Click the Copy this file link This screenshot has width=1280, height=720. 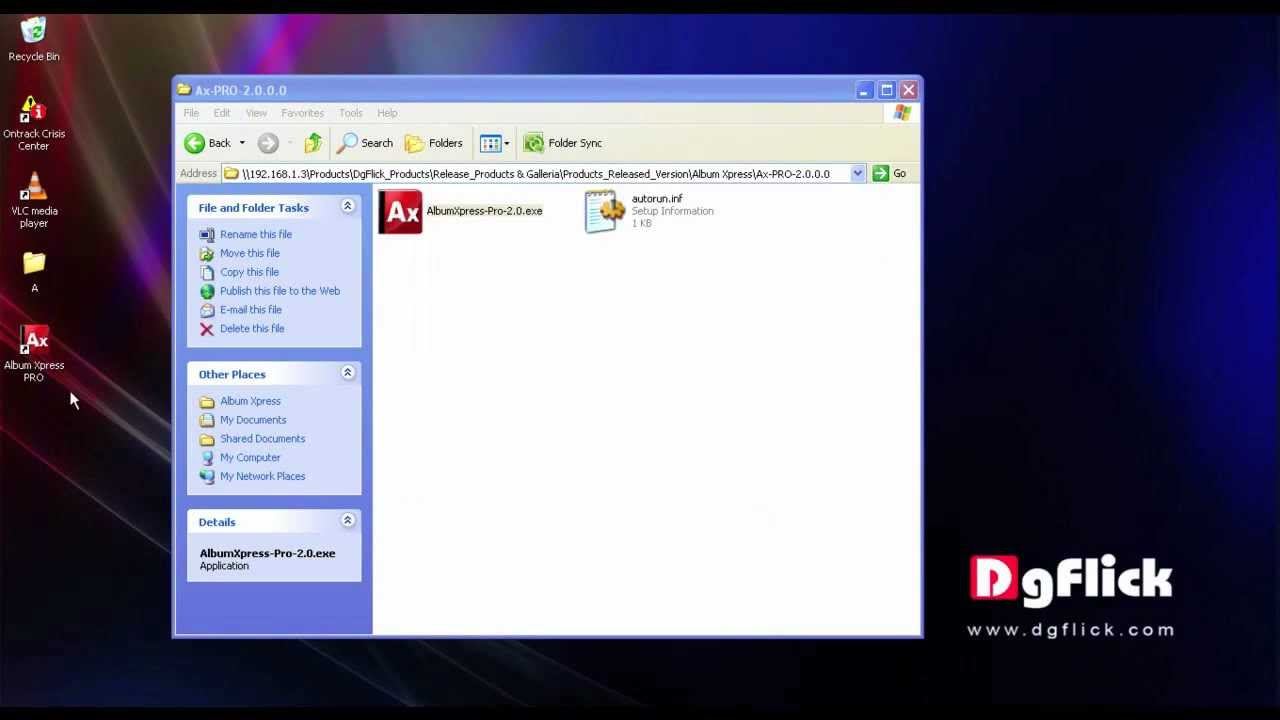click(x=249, y=272)
